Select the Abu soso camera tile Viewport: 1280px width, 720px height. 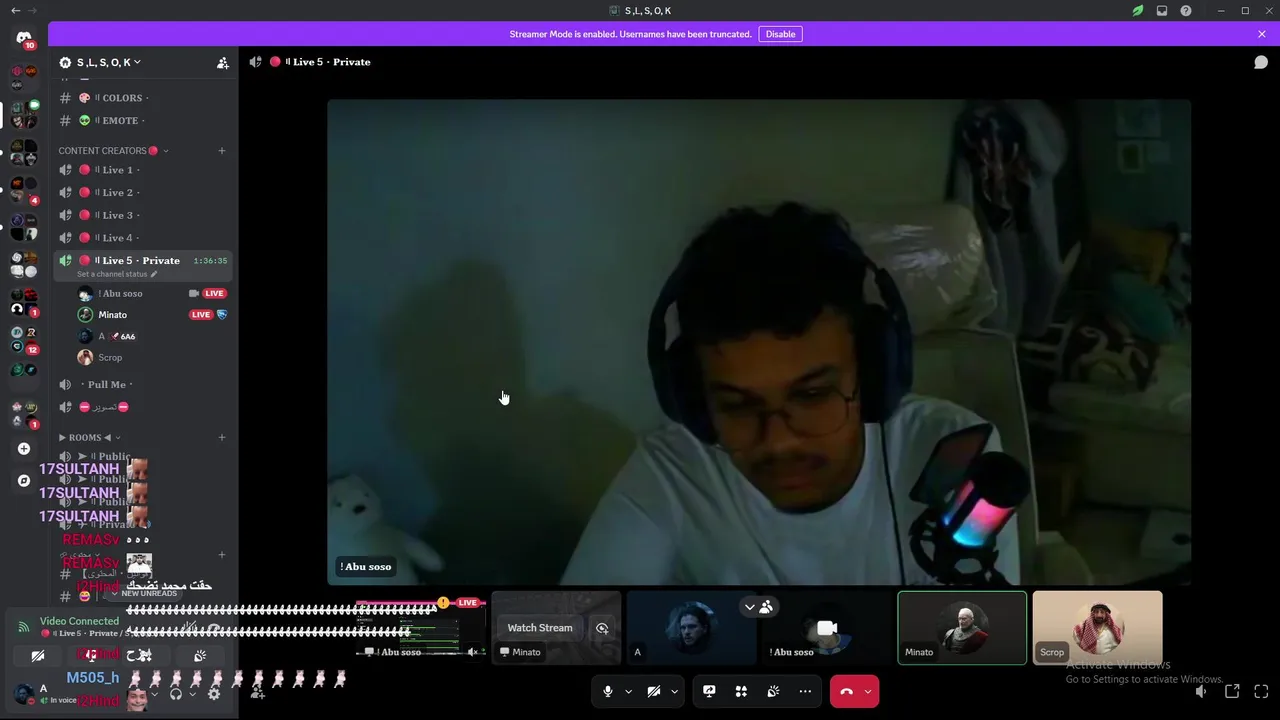tap(826, 628)
